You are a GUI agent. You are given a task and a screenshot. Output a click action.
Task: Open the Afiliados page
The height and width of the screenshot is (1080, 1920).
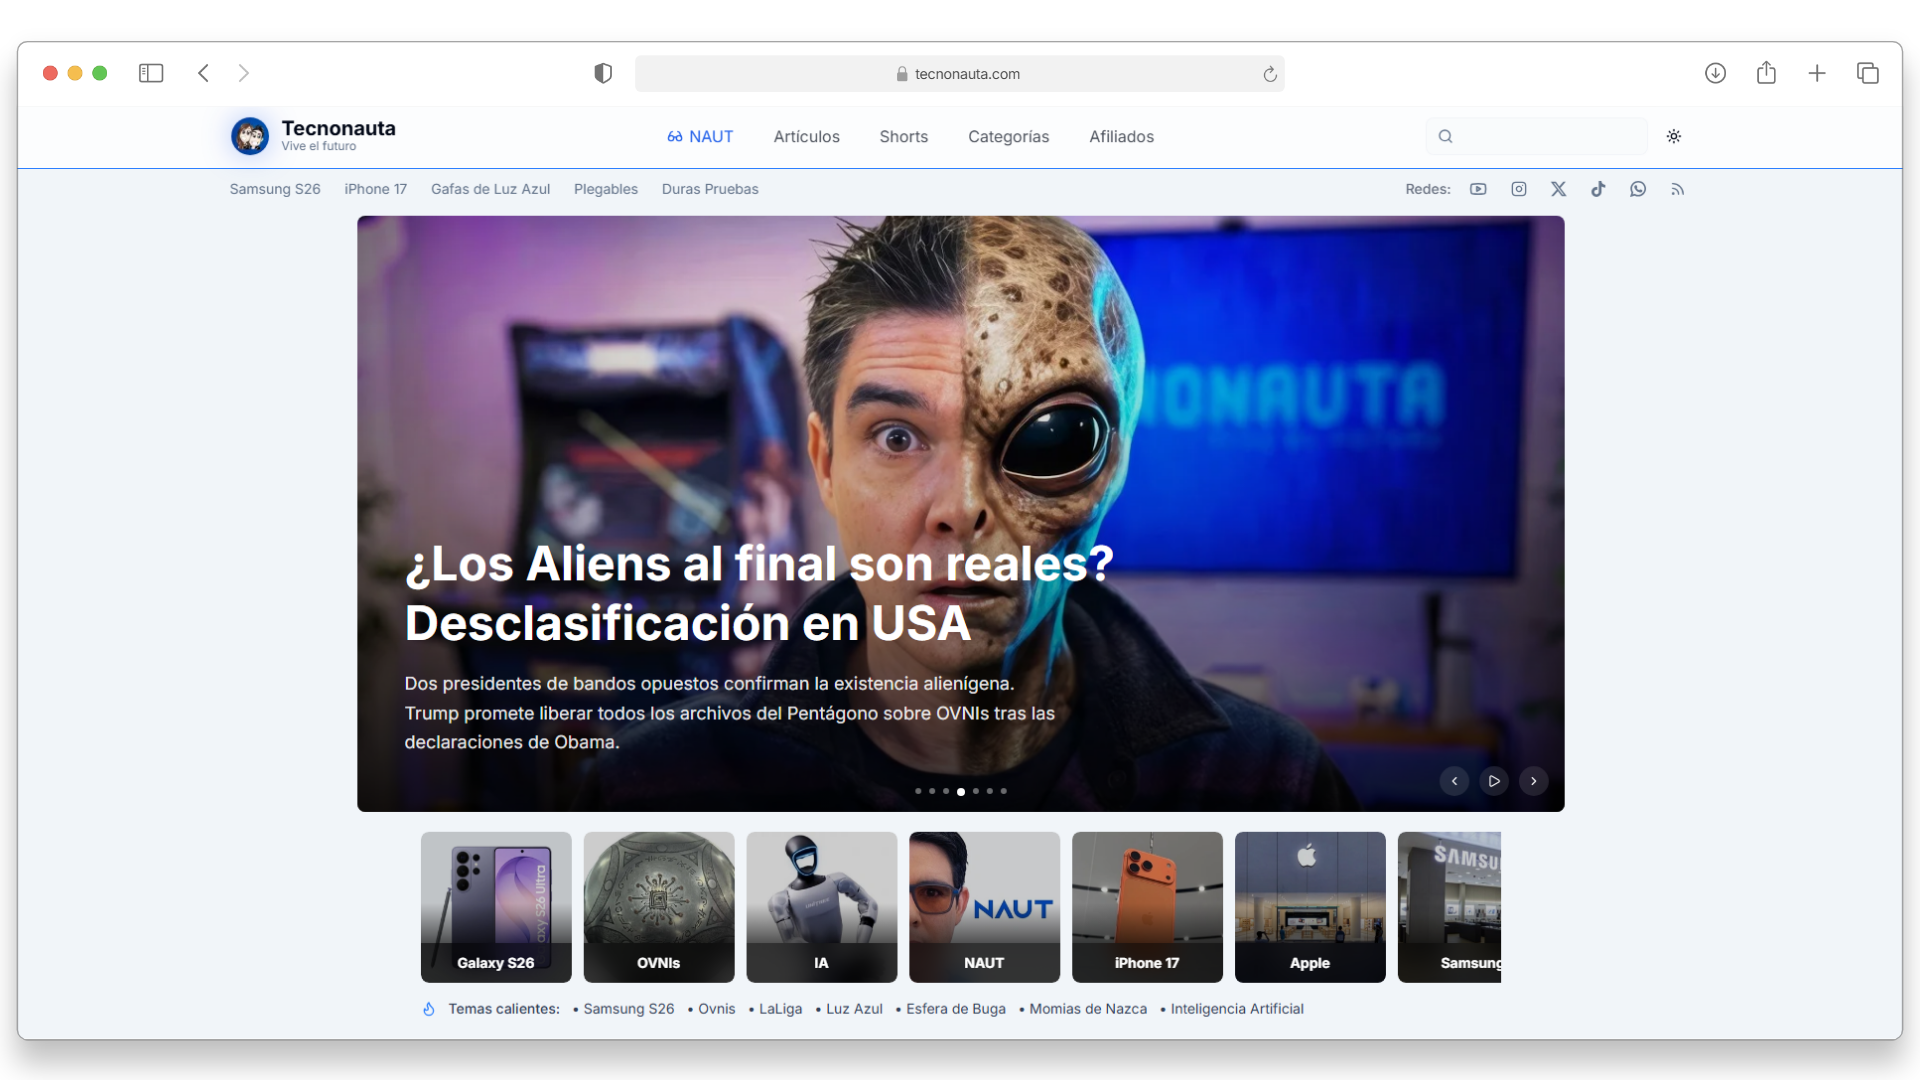[x=1121, y=136]
